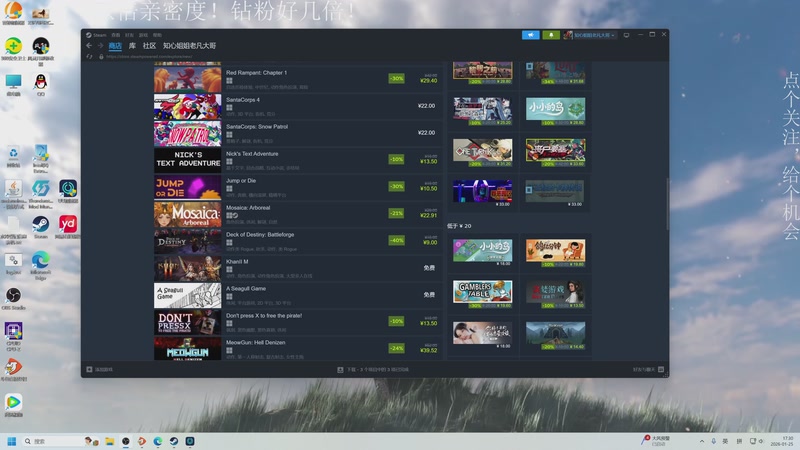Click the Khanil M game title
The height and width of the screenshot is (450, 800).
point(237,262)
